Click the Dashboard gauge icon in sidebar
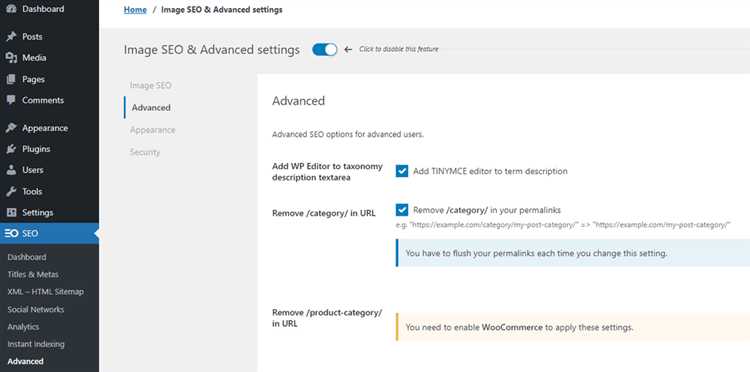The height and width of the screenshot is (372, 750). 11,9
